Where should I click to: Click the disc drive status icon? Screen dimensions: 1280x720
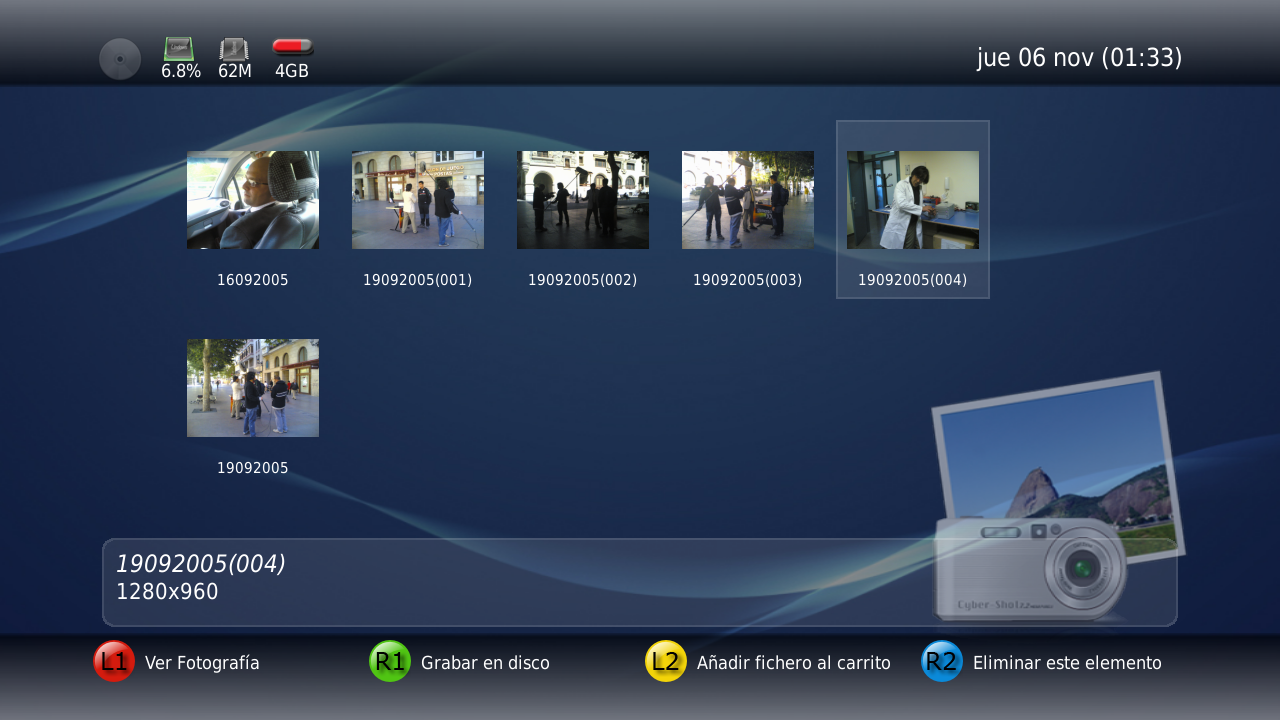coord(120,59)
